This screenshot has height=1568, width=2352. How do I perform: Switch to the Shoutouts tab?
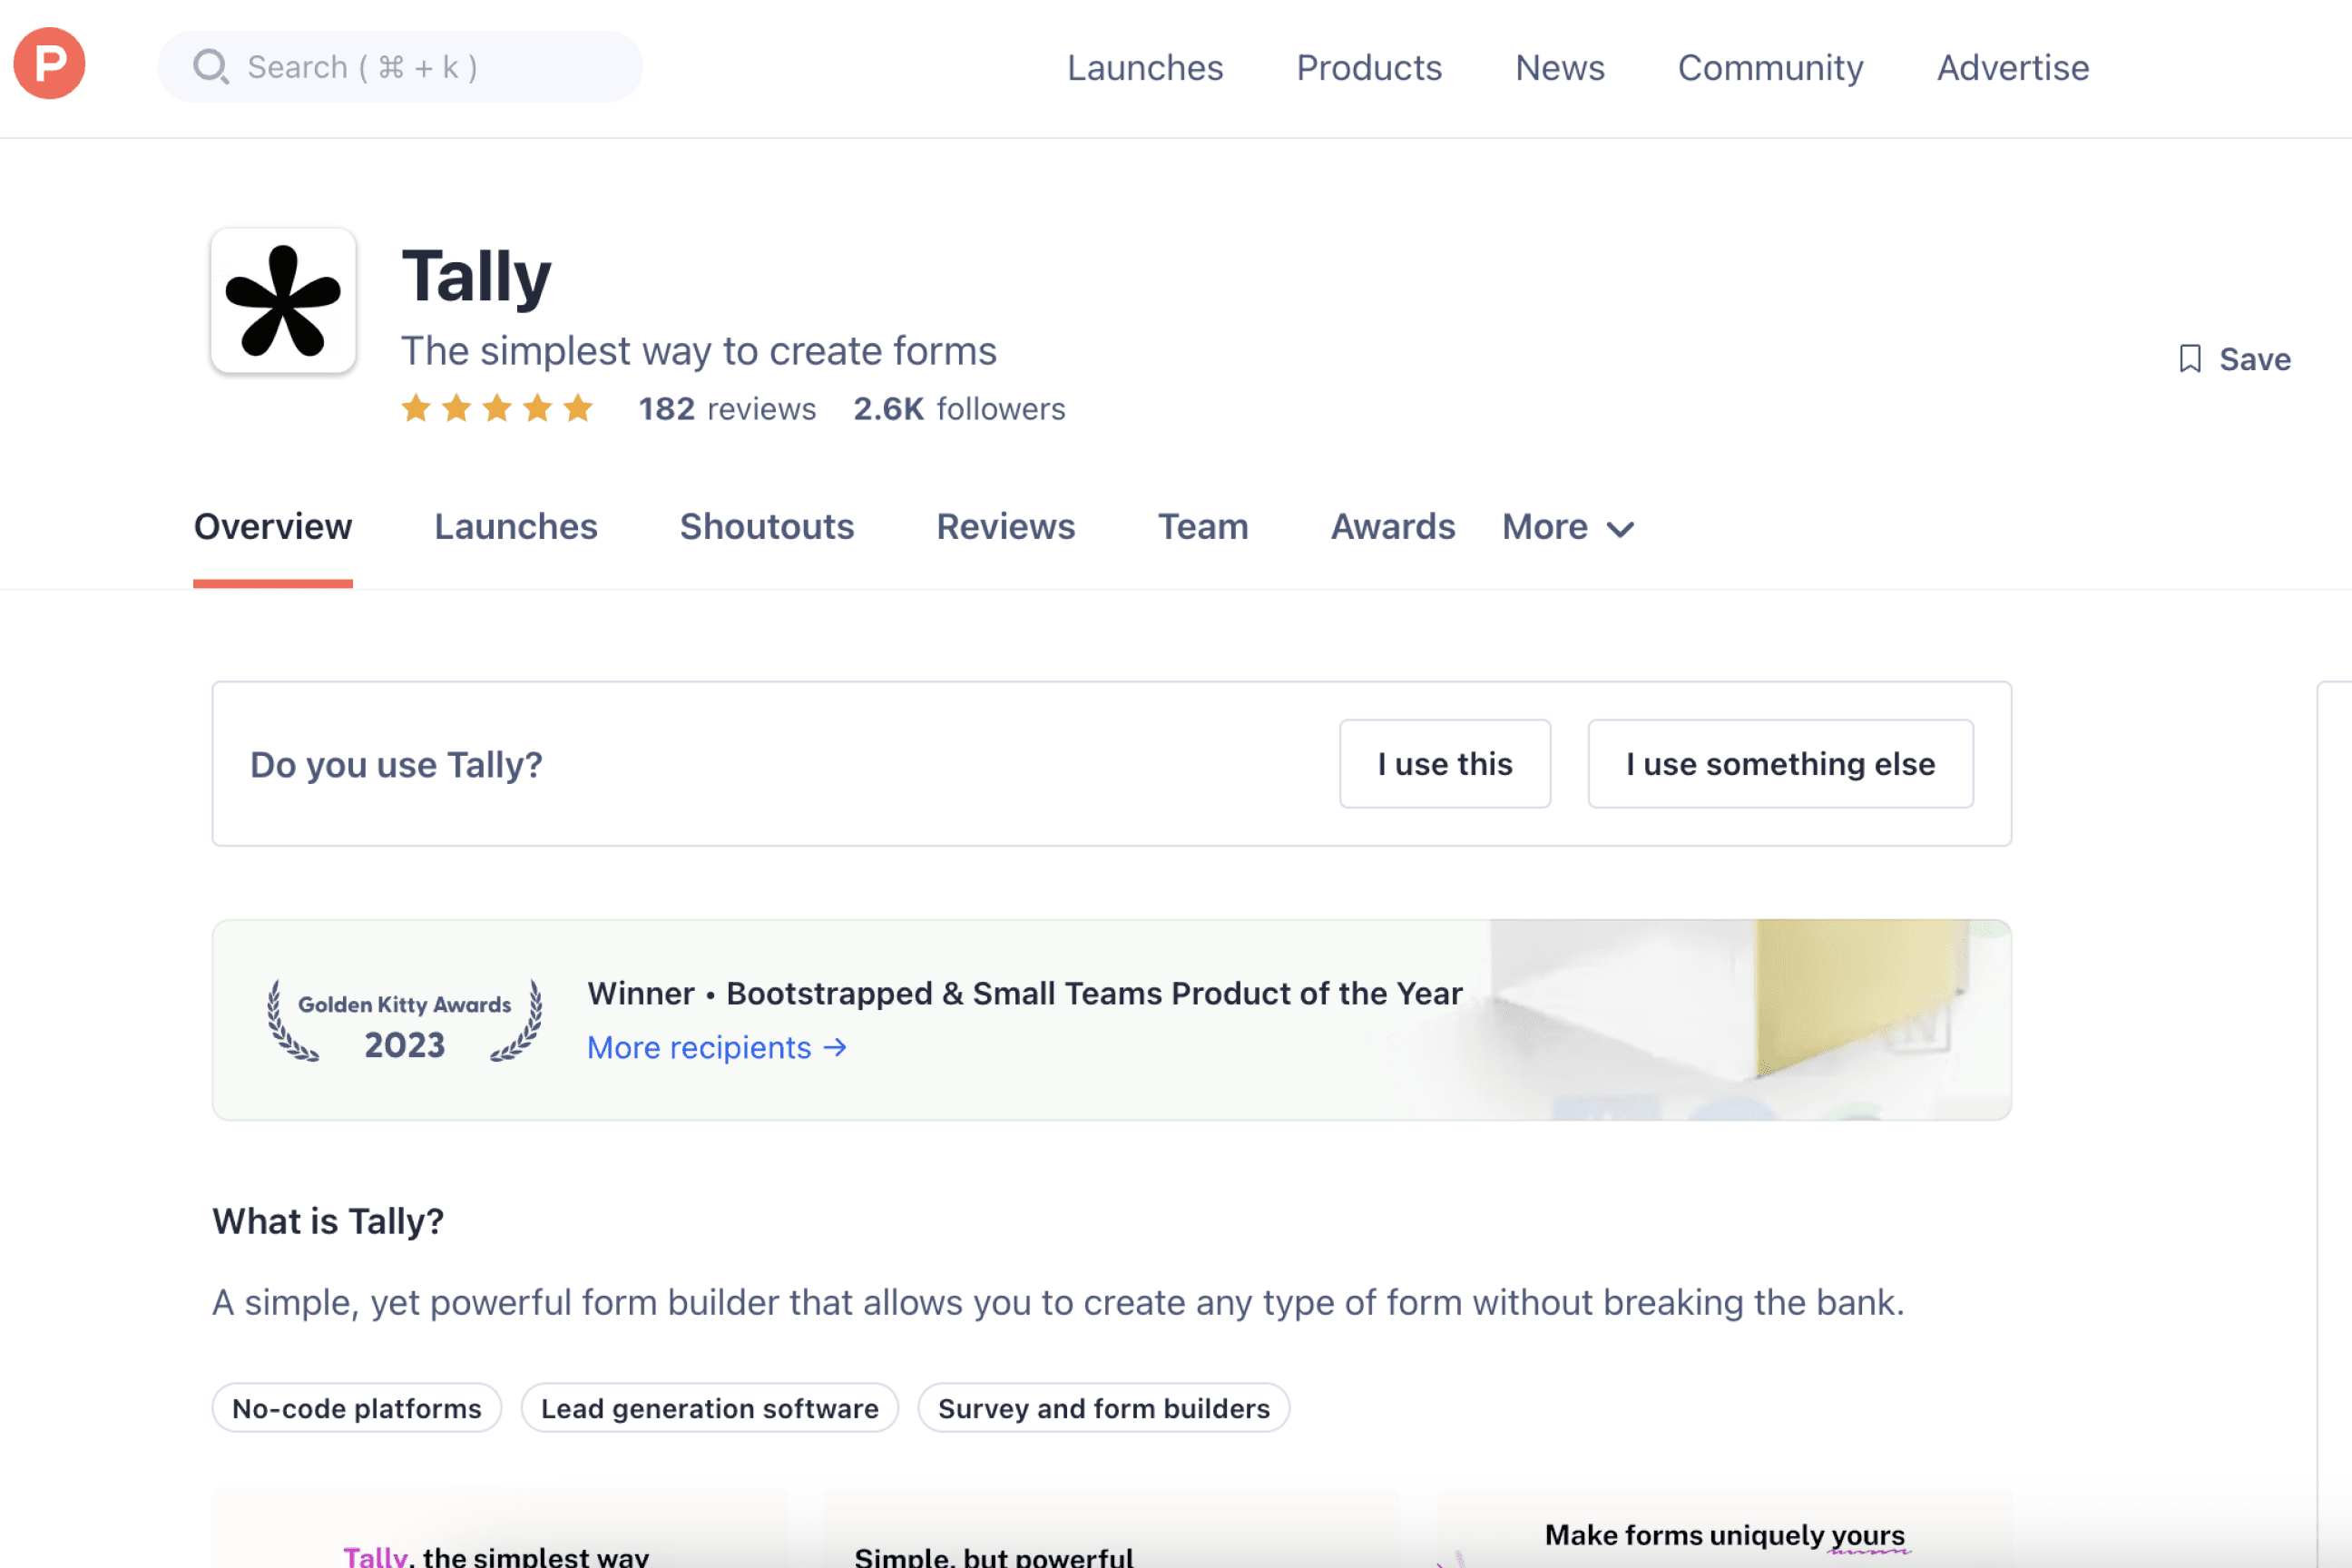(766, 527)
